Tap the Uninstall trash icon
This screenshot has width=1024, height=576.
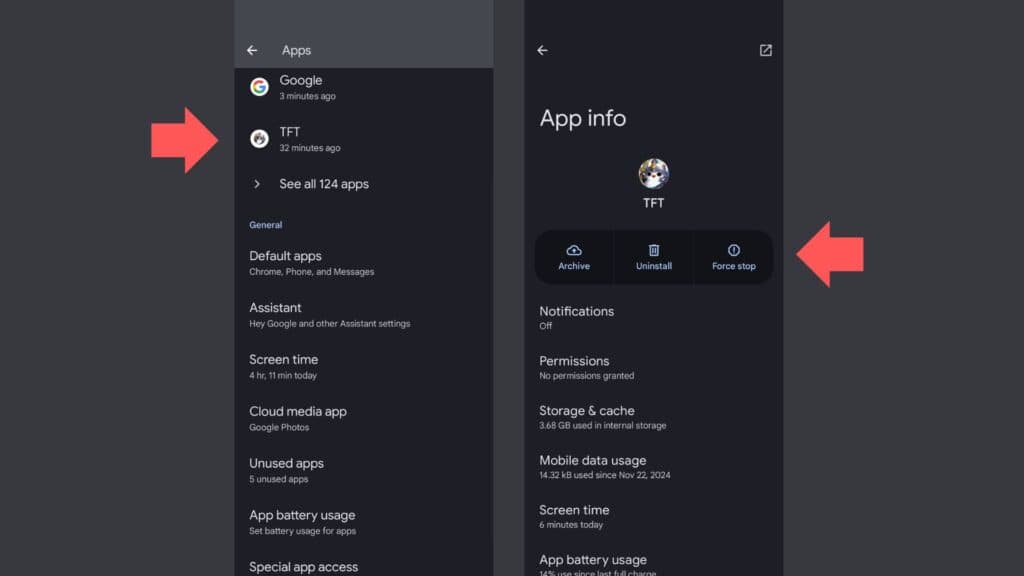click(x=654, y=250)
